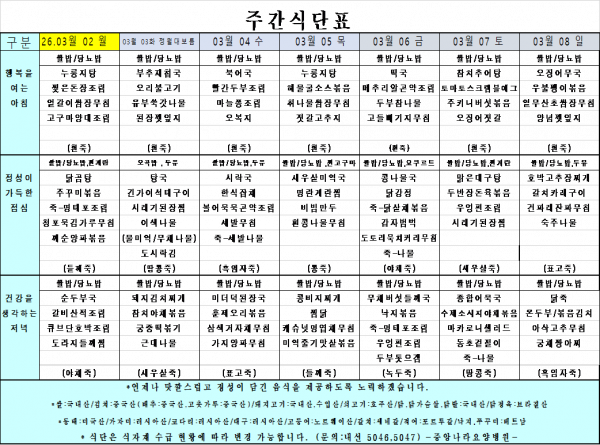Click the (녹두죽) porridge cell
The width and height of the screenshot is (600, 445).
click(399, 373)
